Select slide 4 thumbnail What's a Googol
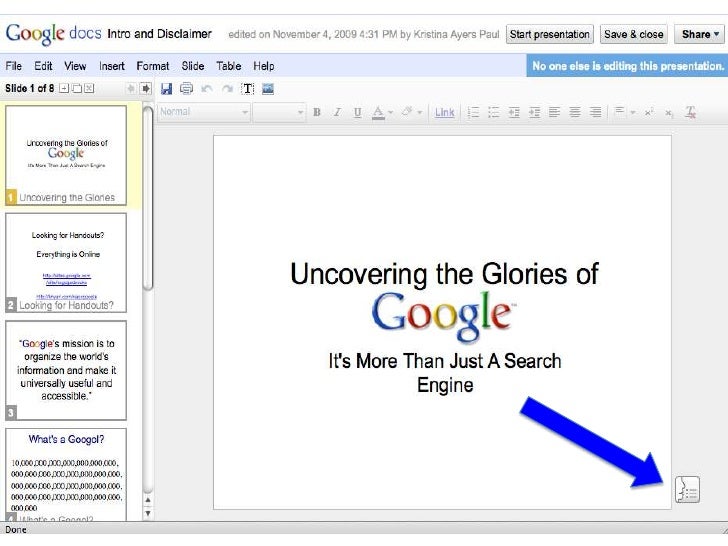This screenshot has height=546, width=728. click(66, 474)
